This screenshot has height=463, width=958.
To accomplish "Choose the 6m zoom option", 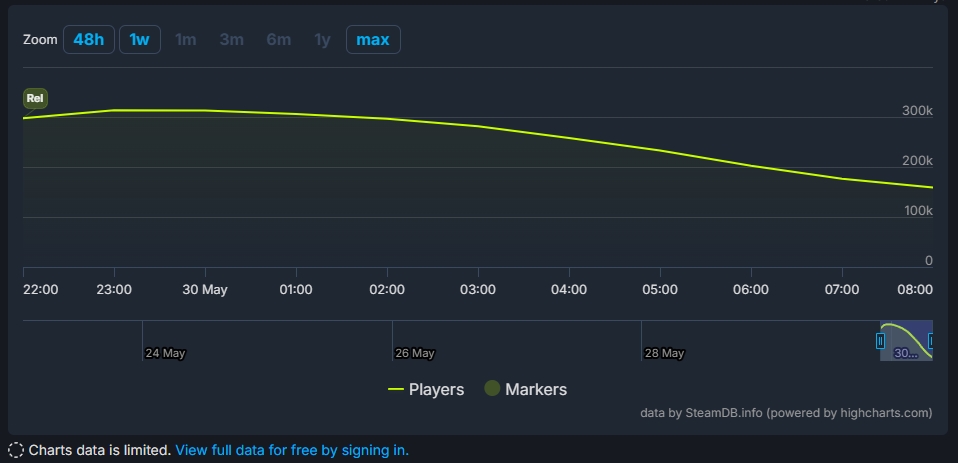I will click(x=279, y=40).
